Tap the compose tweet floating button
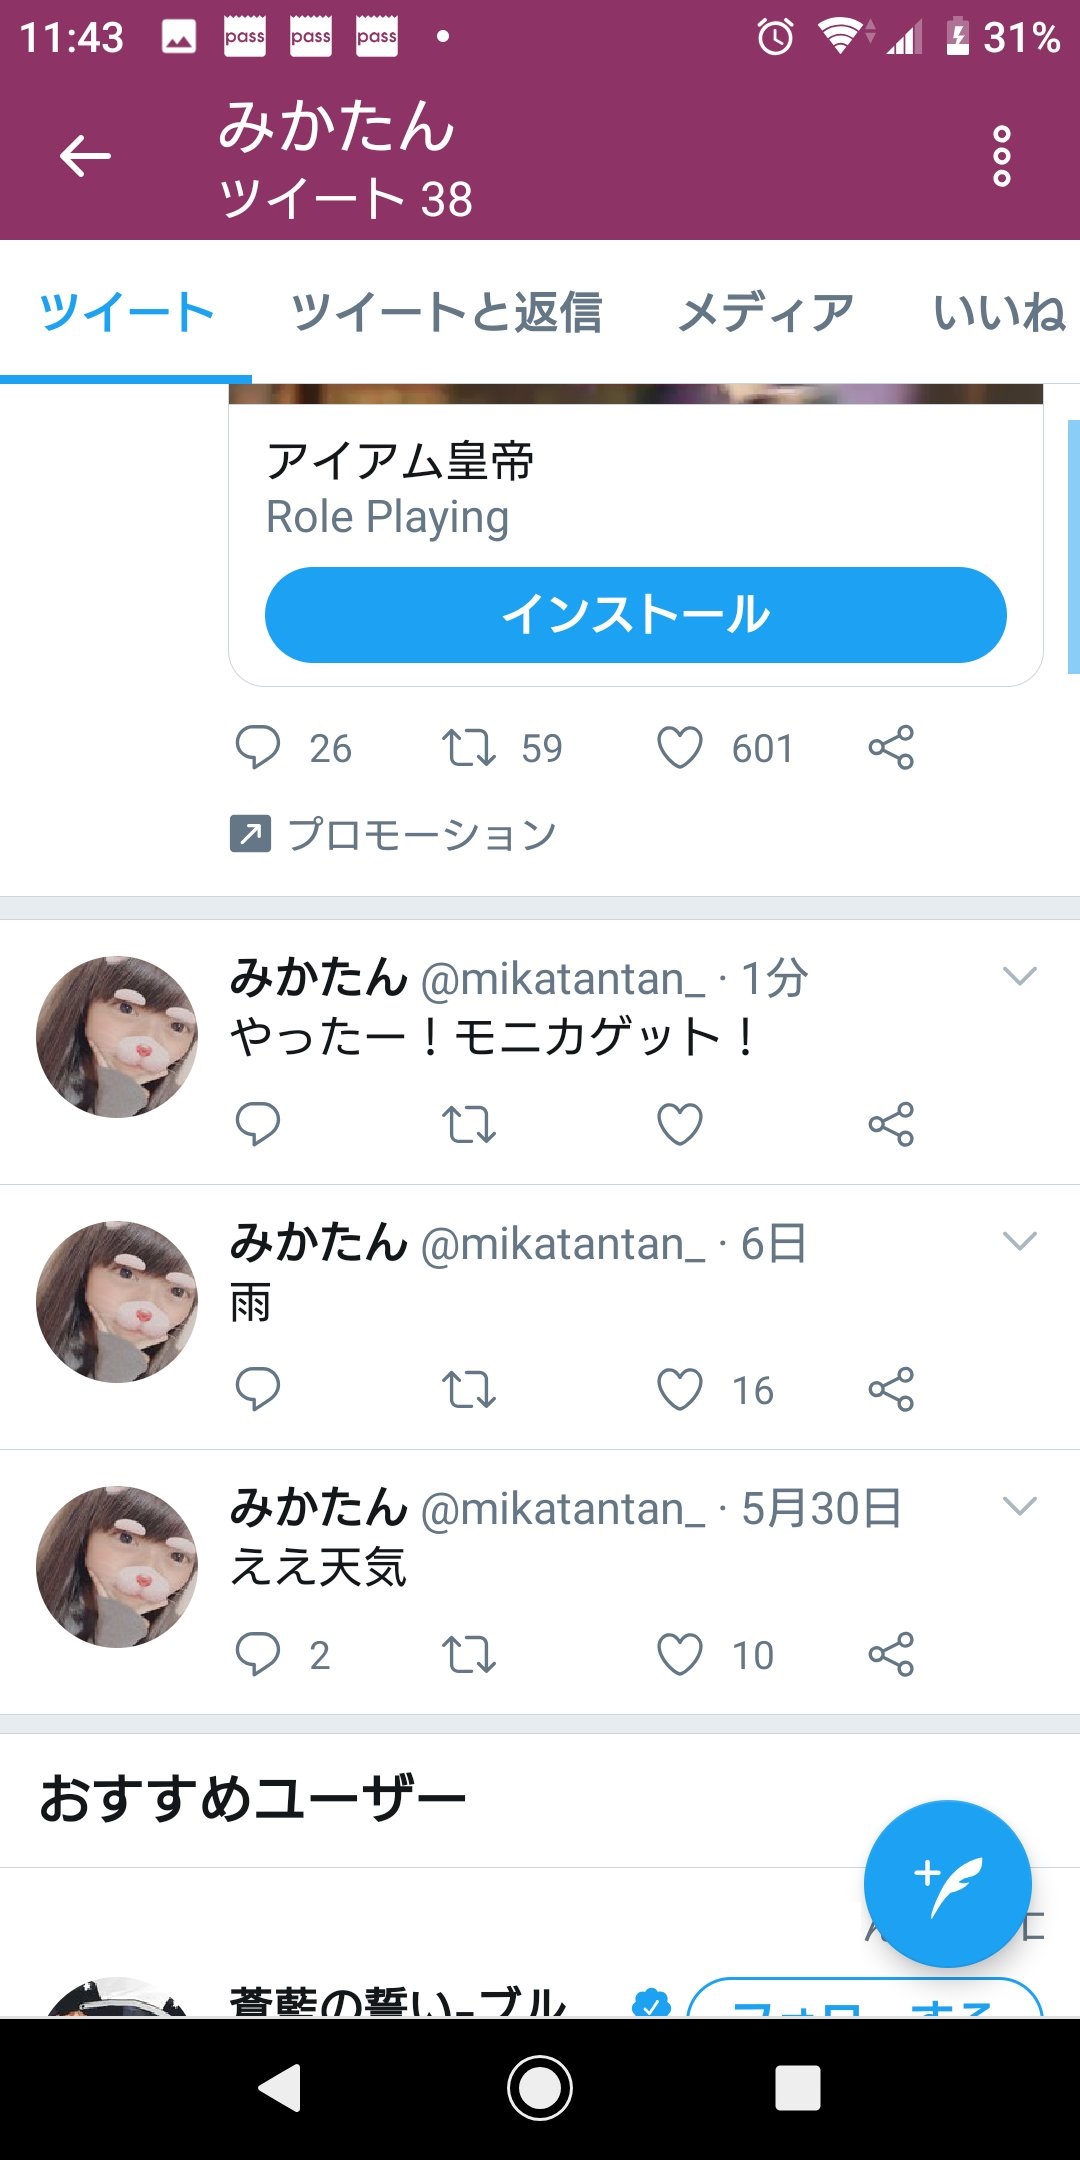 pyautogui.click(x=947, y=1884)
